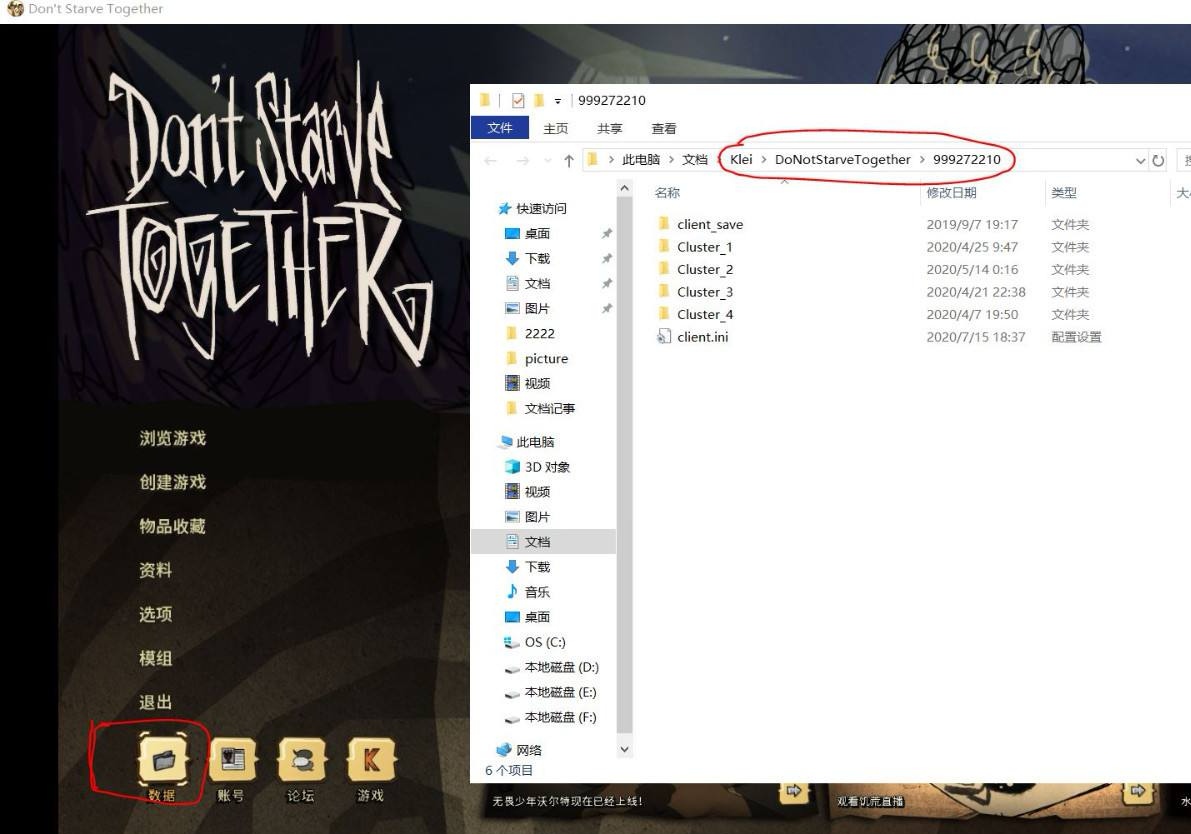This screenshot has height=834, width=1191.
Task: Click Klei in the address path
Action: click(741, 160)
